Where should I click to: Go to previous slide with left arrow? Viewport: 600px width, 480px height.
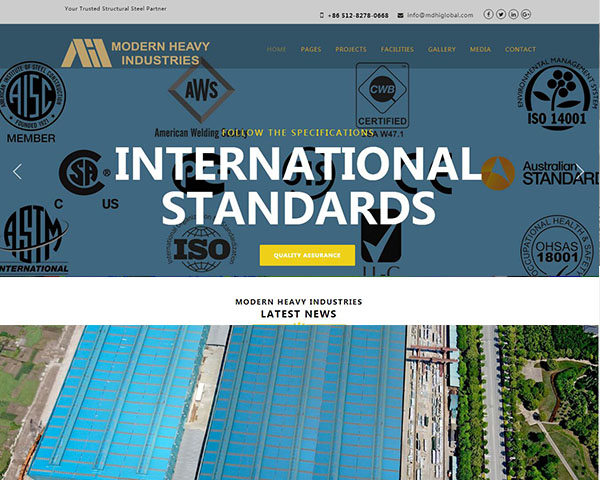click(x=17, y=171)
